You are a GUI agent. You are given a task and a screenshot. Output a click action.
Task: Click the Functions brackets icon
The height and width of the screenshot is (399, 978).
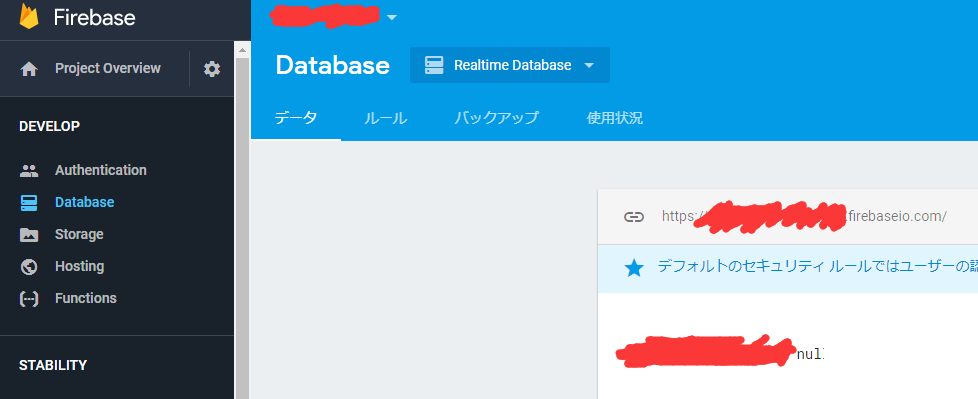tap(29, 299)
